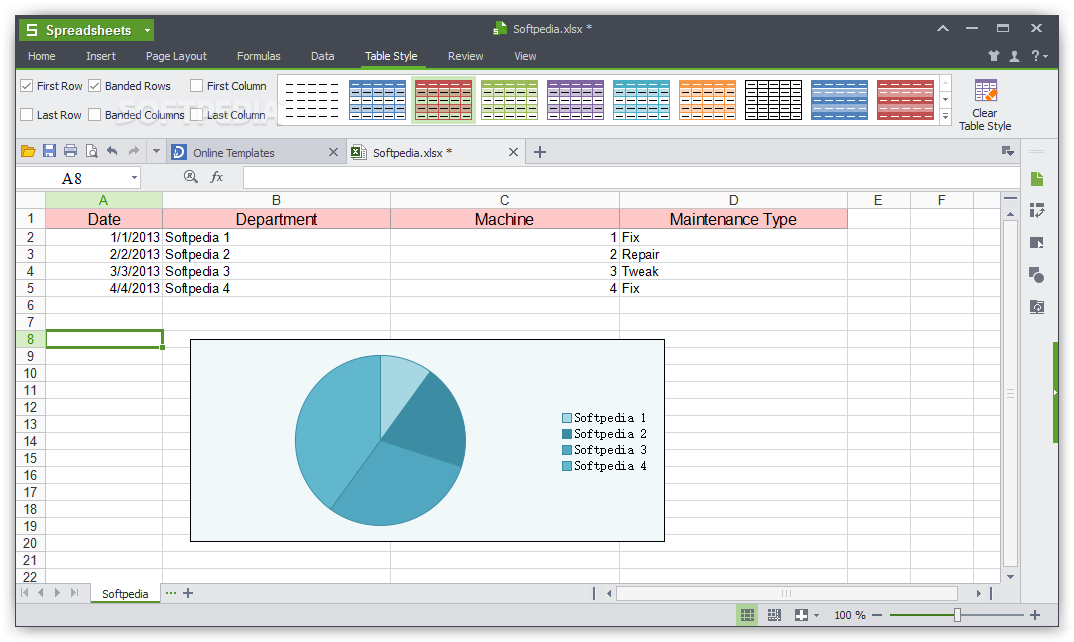Viewport: 1074px width, 642px height.
Task: Open the Data ribbon tab
Action: point(323,56)
